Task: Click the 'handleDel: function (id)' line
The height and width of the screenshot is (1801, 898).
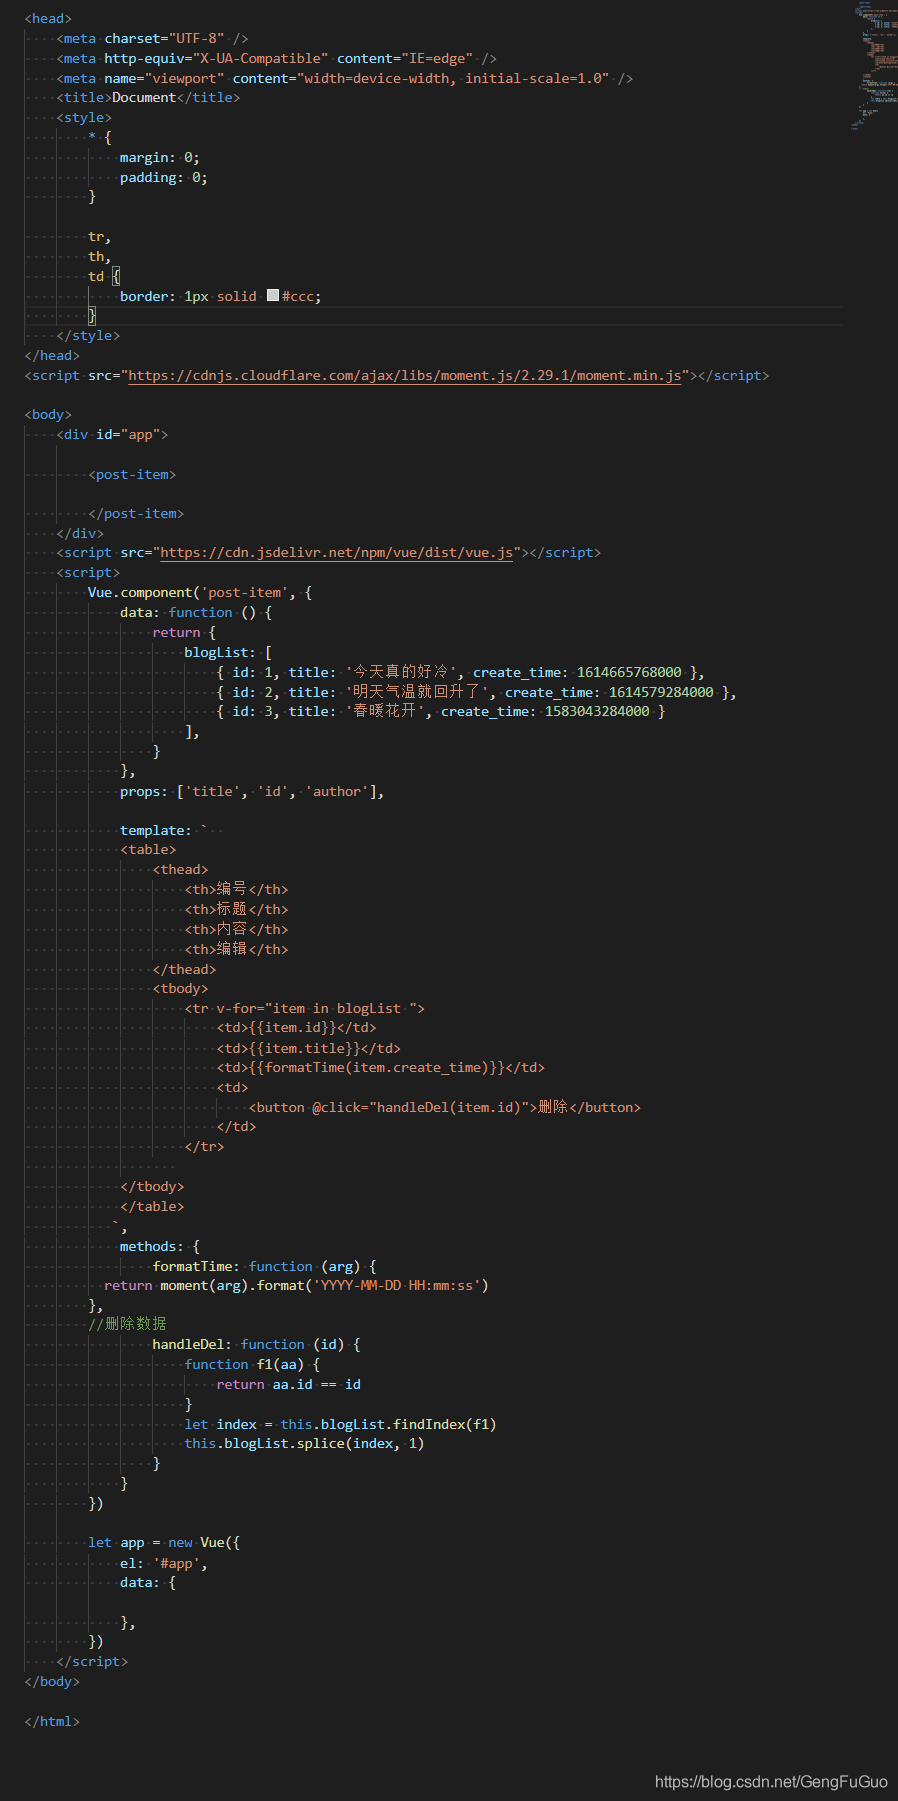Action: click(256, 1345)
